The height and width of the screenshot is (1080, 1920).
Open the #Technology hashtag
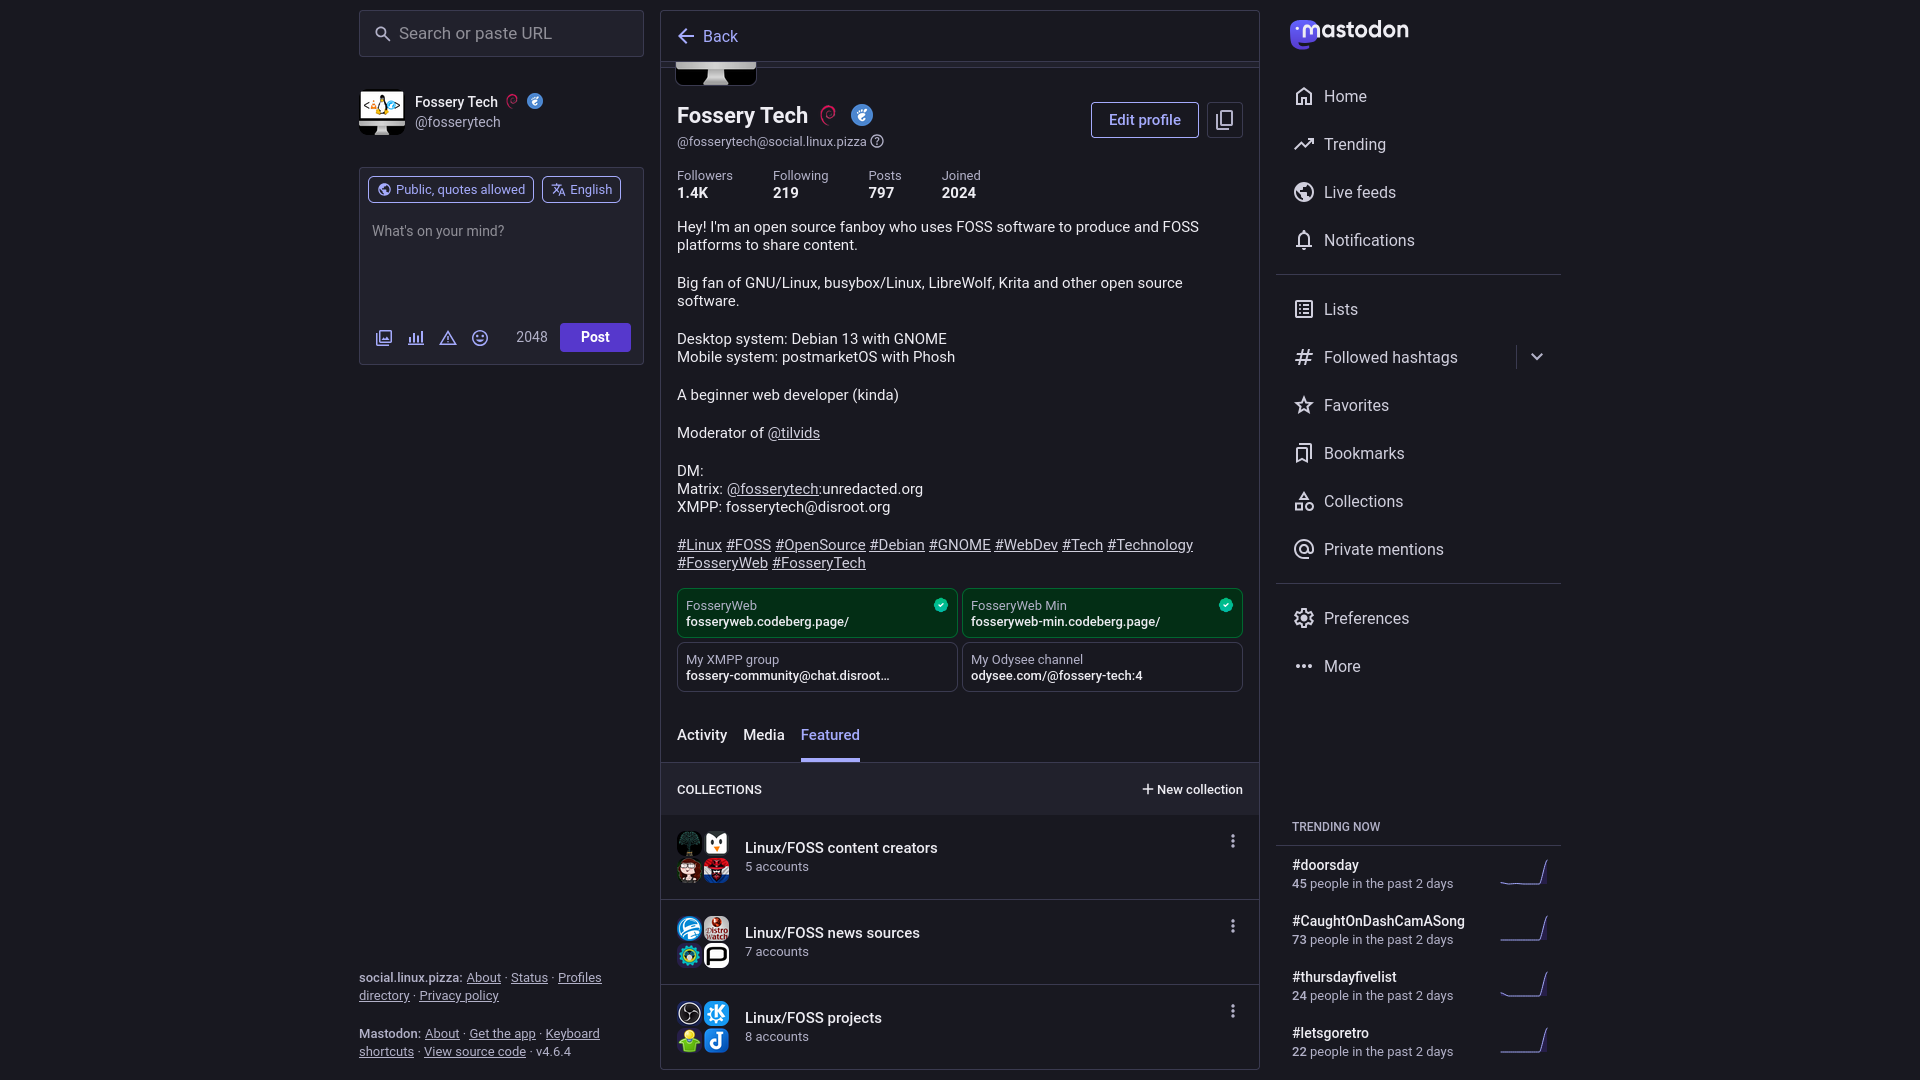coord(1150,545)
